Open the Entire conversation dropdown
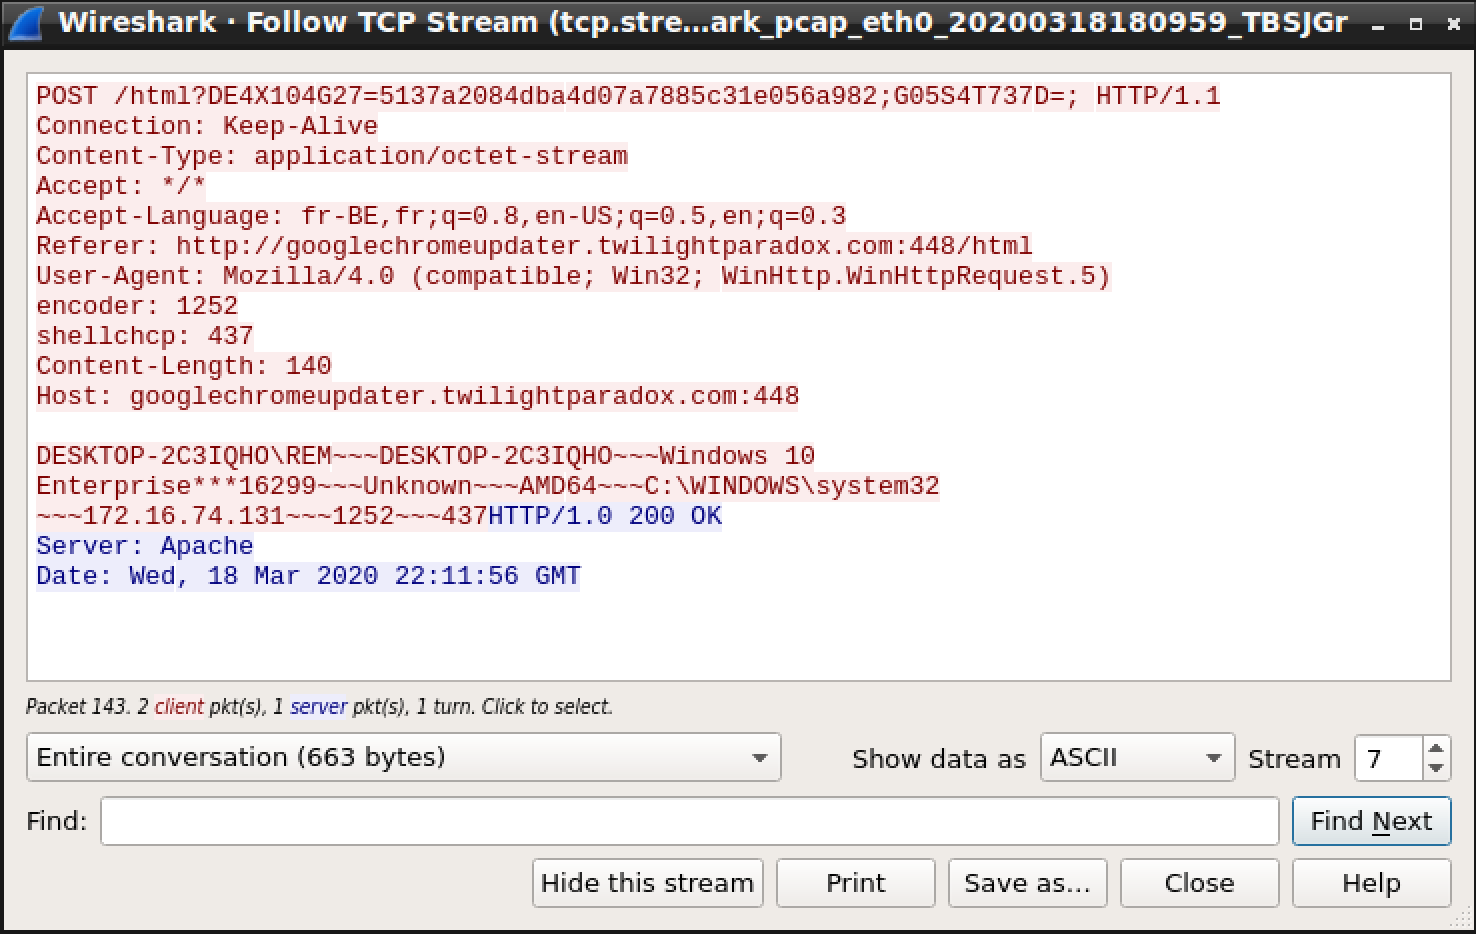The image size is (1476, 934). pos(403,758)
